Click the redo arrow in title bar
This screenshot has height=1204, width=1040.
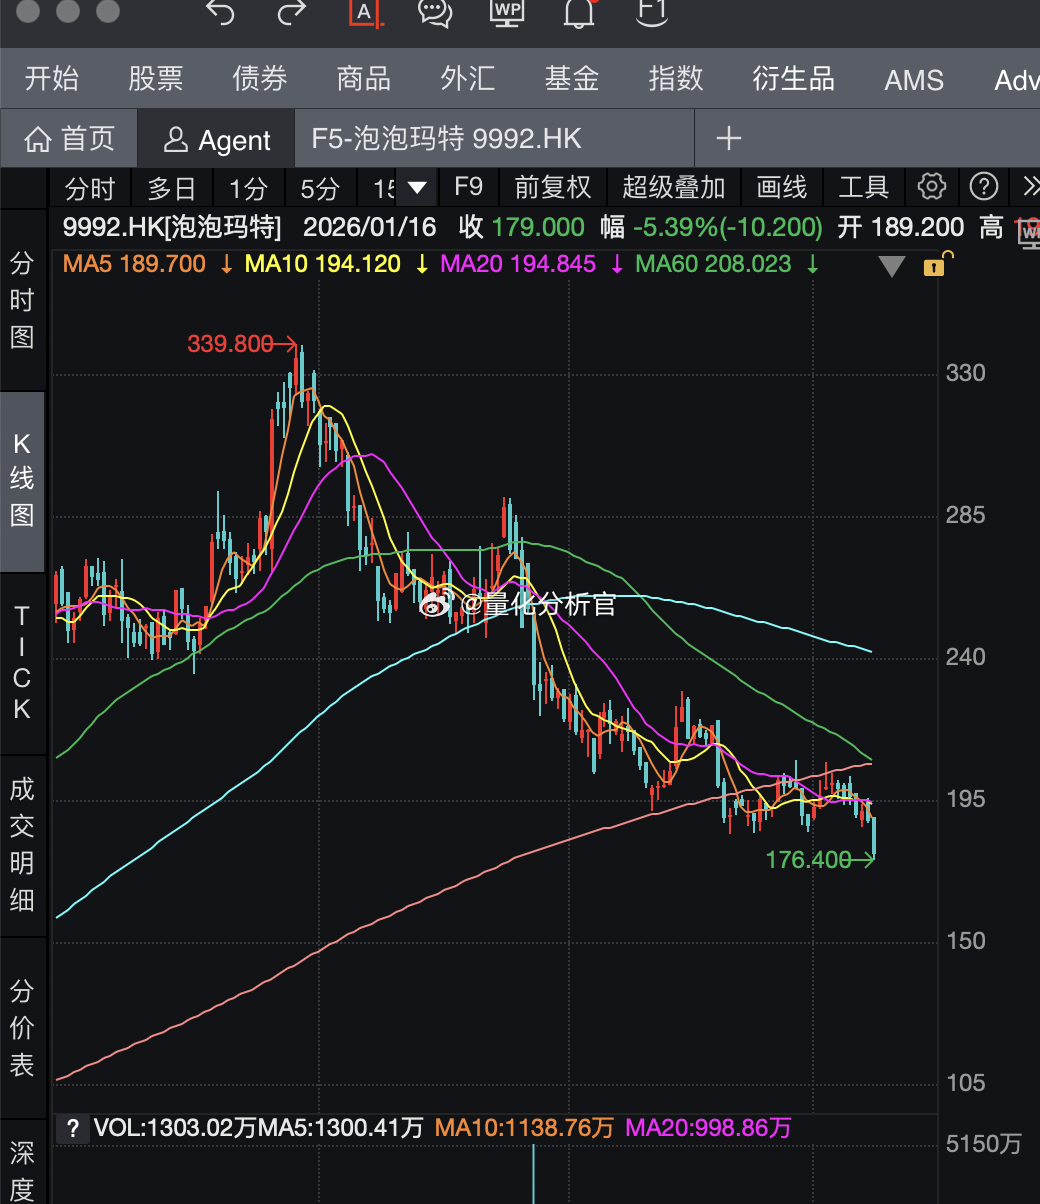tap(292, 12)
